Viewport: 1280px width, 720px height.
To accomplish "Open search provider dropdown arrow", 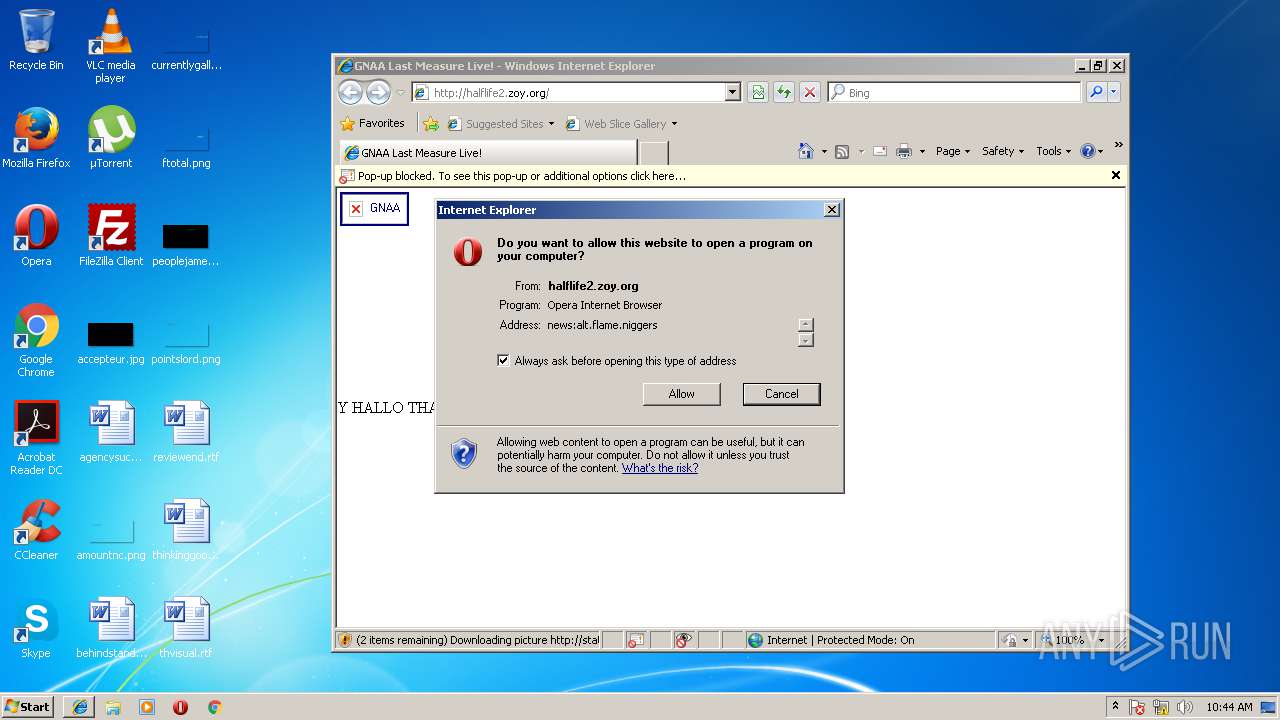I will coord(1114,93).
